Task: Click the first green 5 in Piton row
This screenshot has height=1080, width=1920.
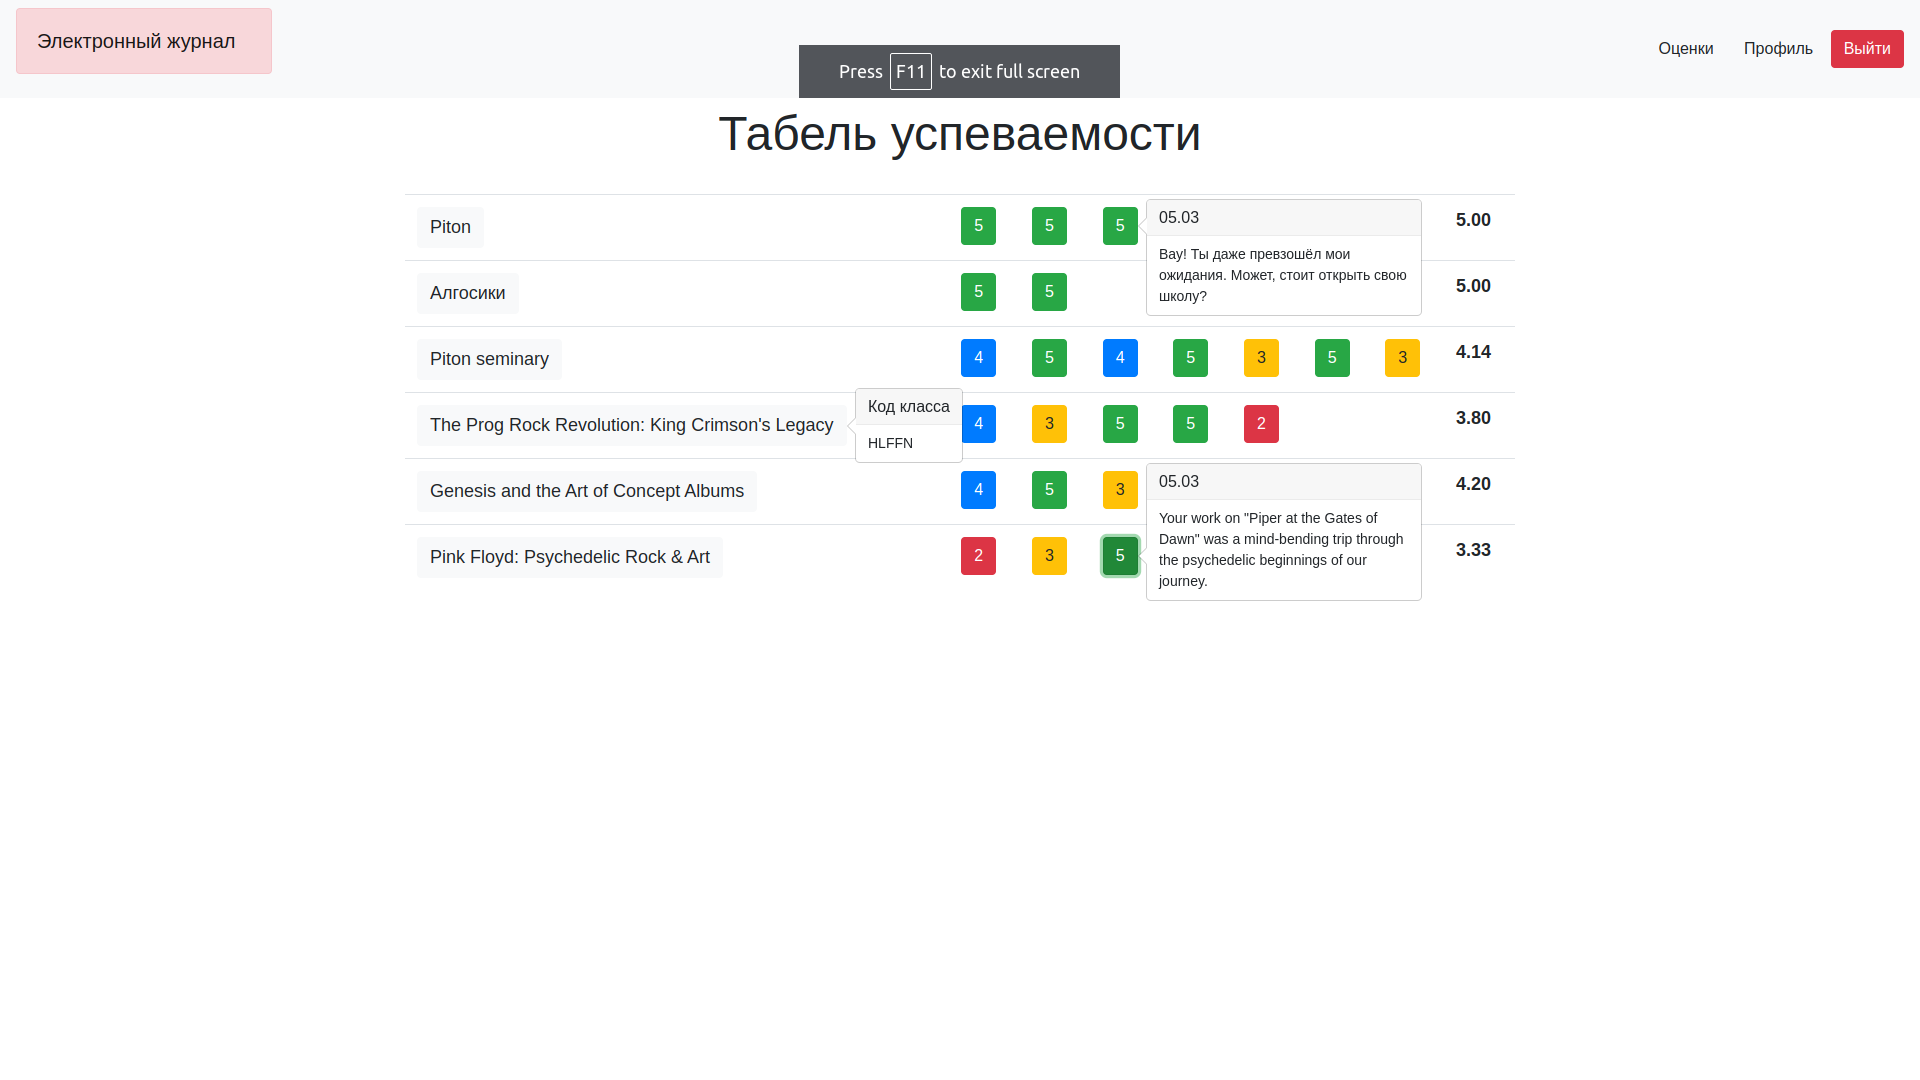Action: click(x=978, y=226)
